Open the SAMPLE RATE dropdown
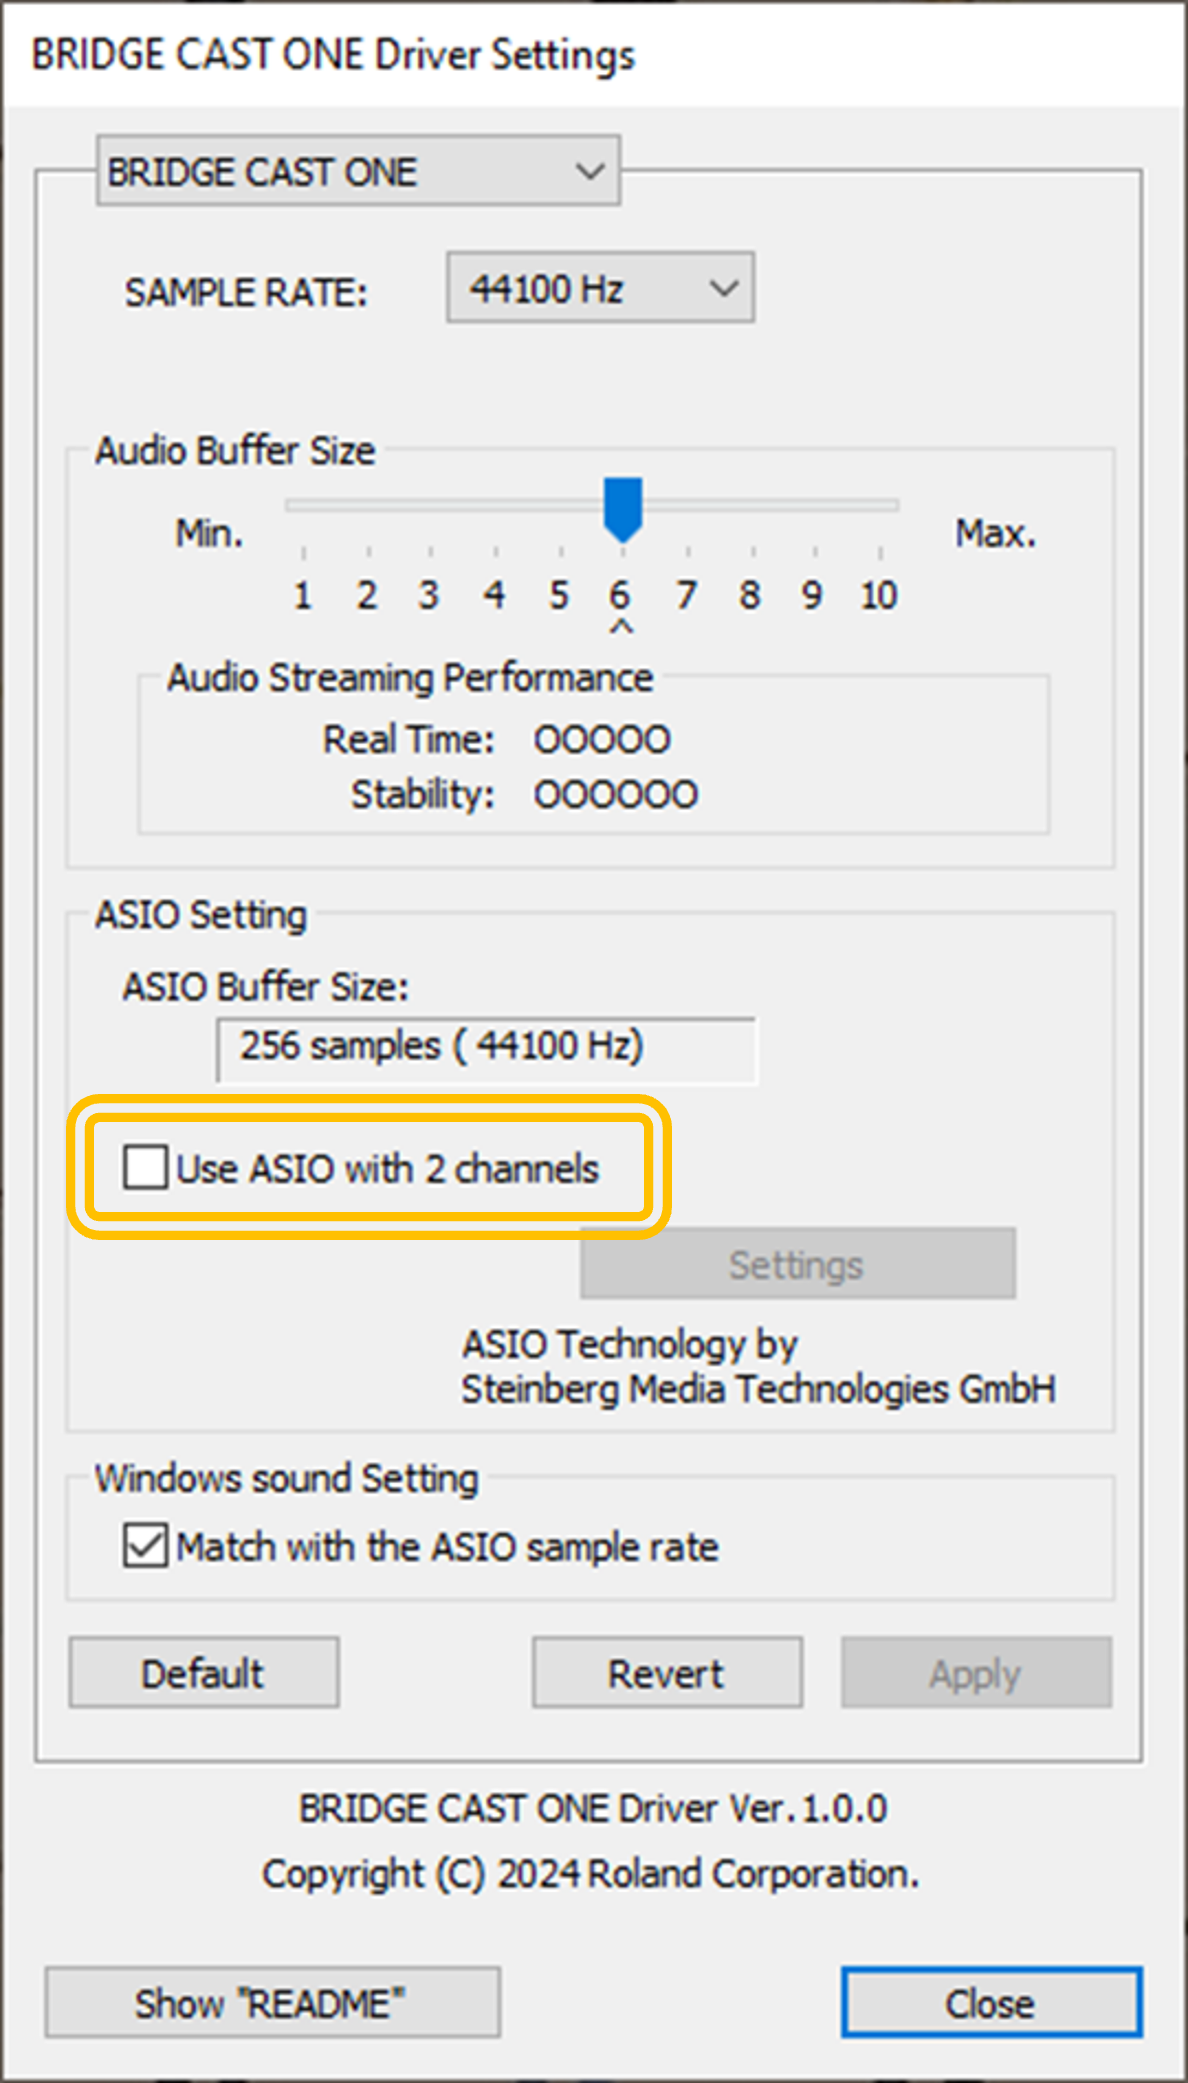1188x2083 pixels. 598,288
